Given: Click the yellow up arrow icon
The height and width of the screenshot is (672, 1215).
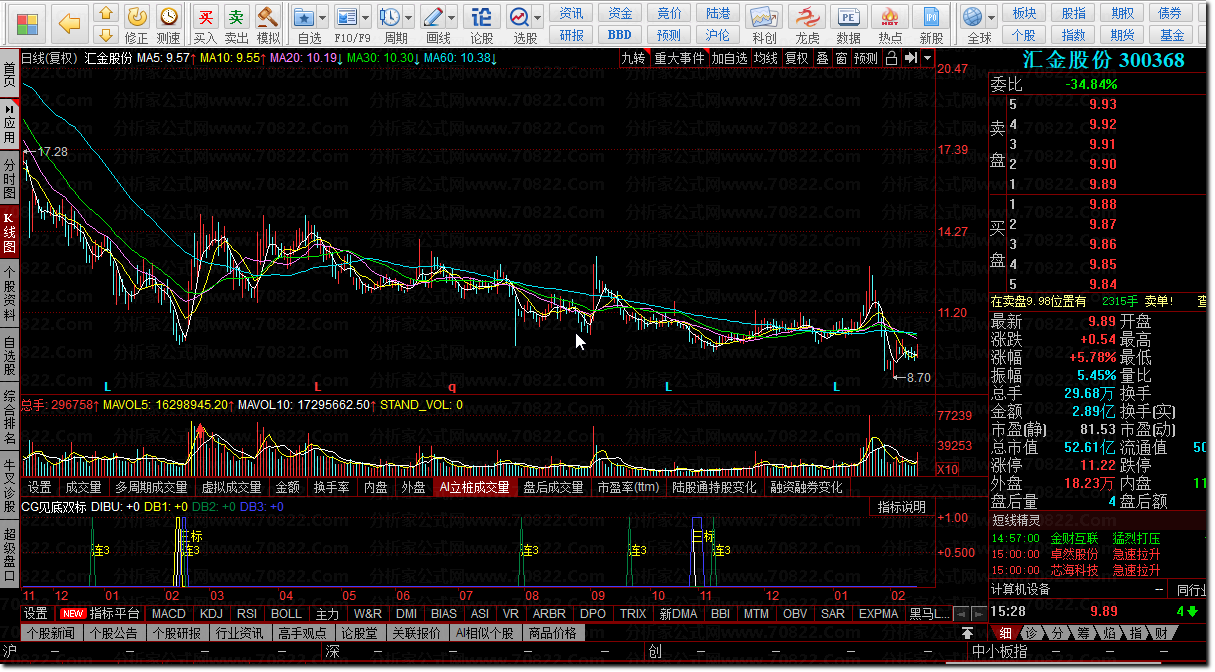Looking at the screenshot, I should (105, 13).
